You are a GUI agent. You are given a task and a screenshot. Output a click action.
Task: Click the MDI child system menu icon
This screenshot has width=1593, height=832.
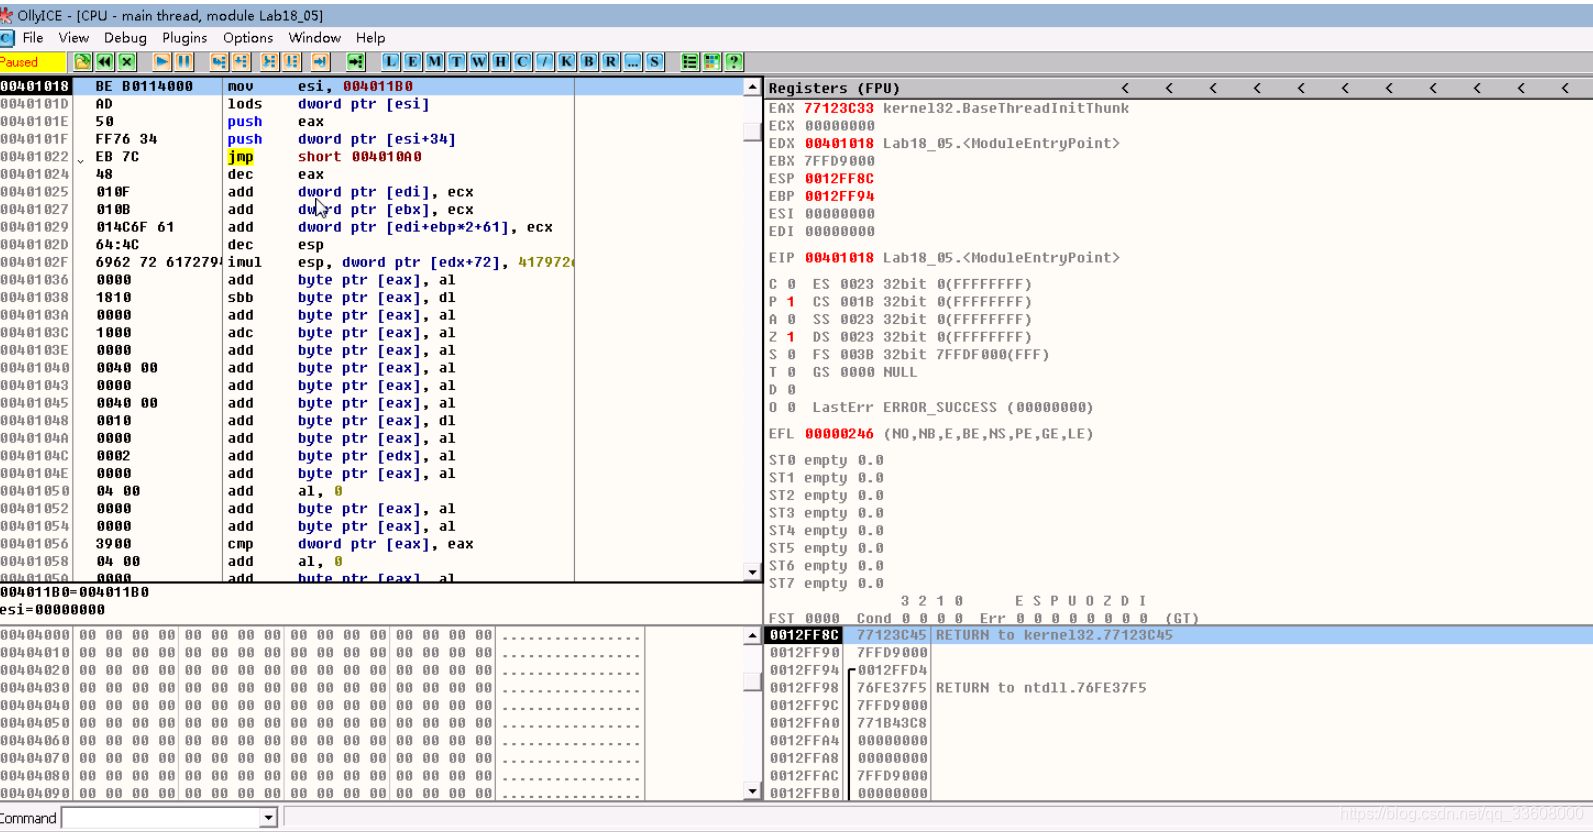7,38
